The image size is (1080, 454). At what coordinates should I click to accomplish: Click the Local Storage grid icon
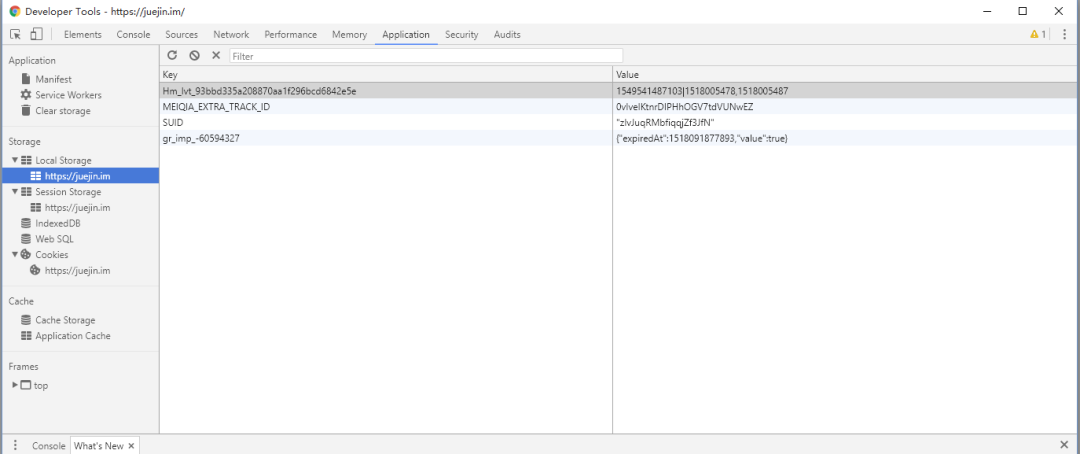(26, 160)
